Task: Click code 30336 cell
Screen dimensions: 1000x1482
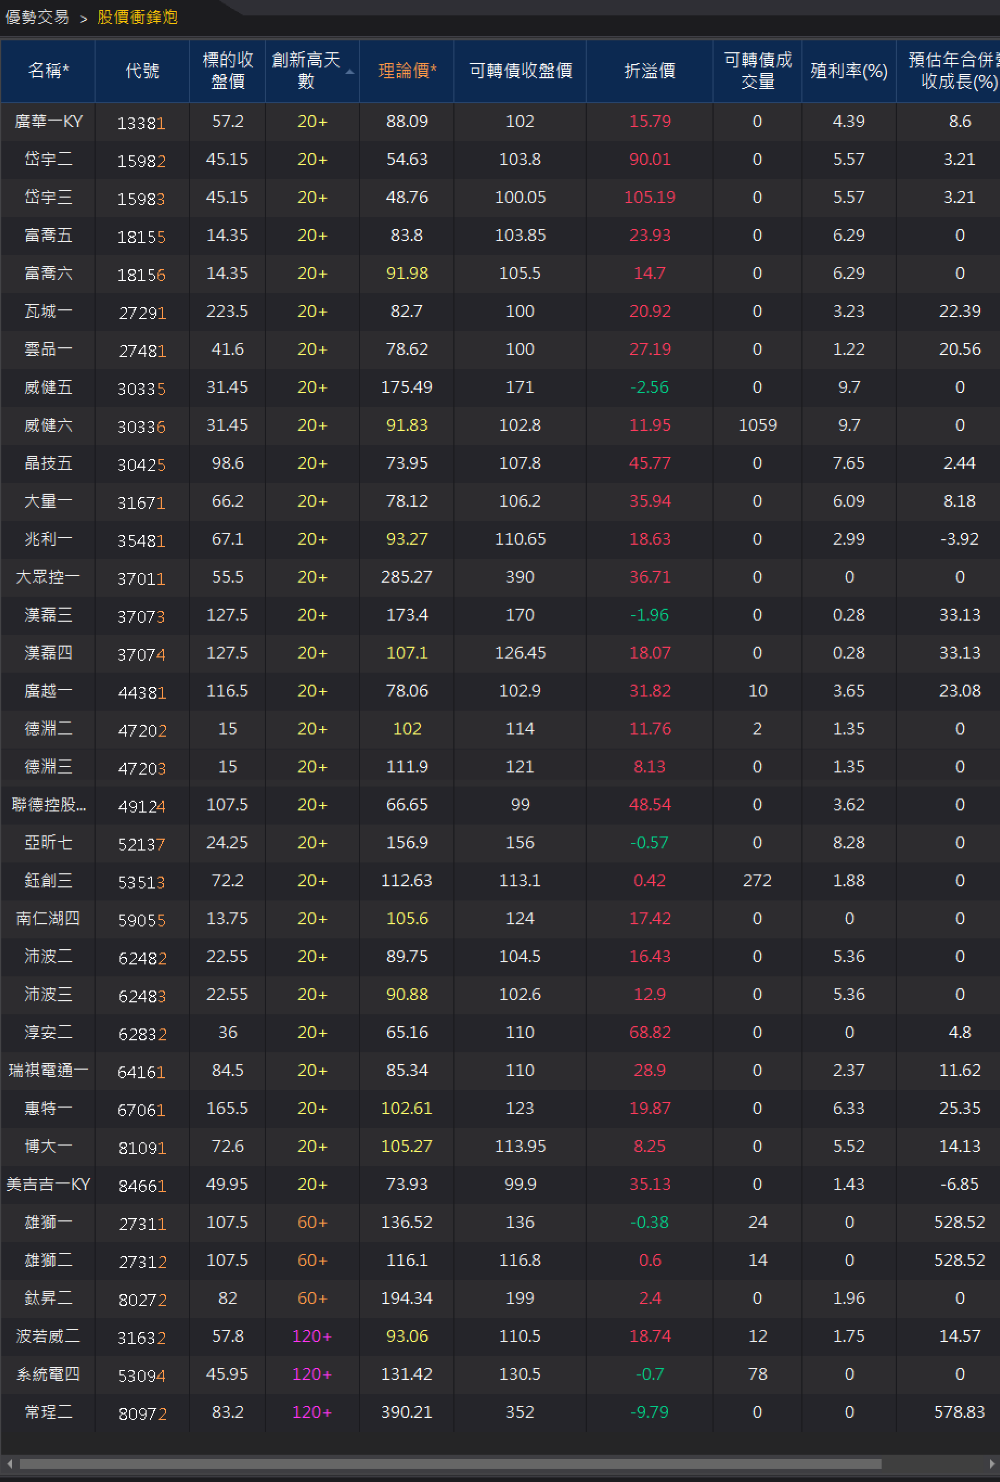Action: (x=142, y=427)
